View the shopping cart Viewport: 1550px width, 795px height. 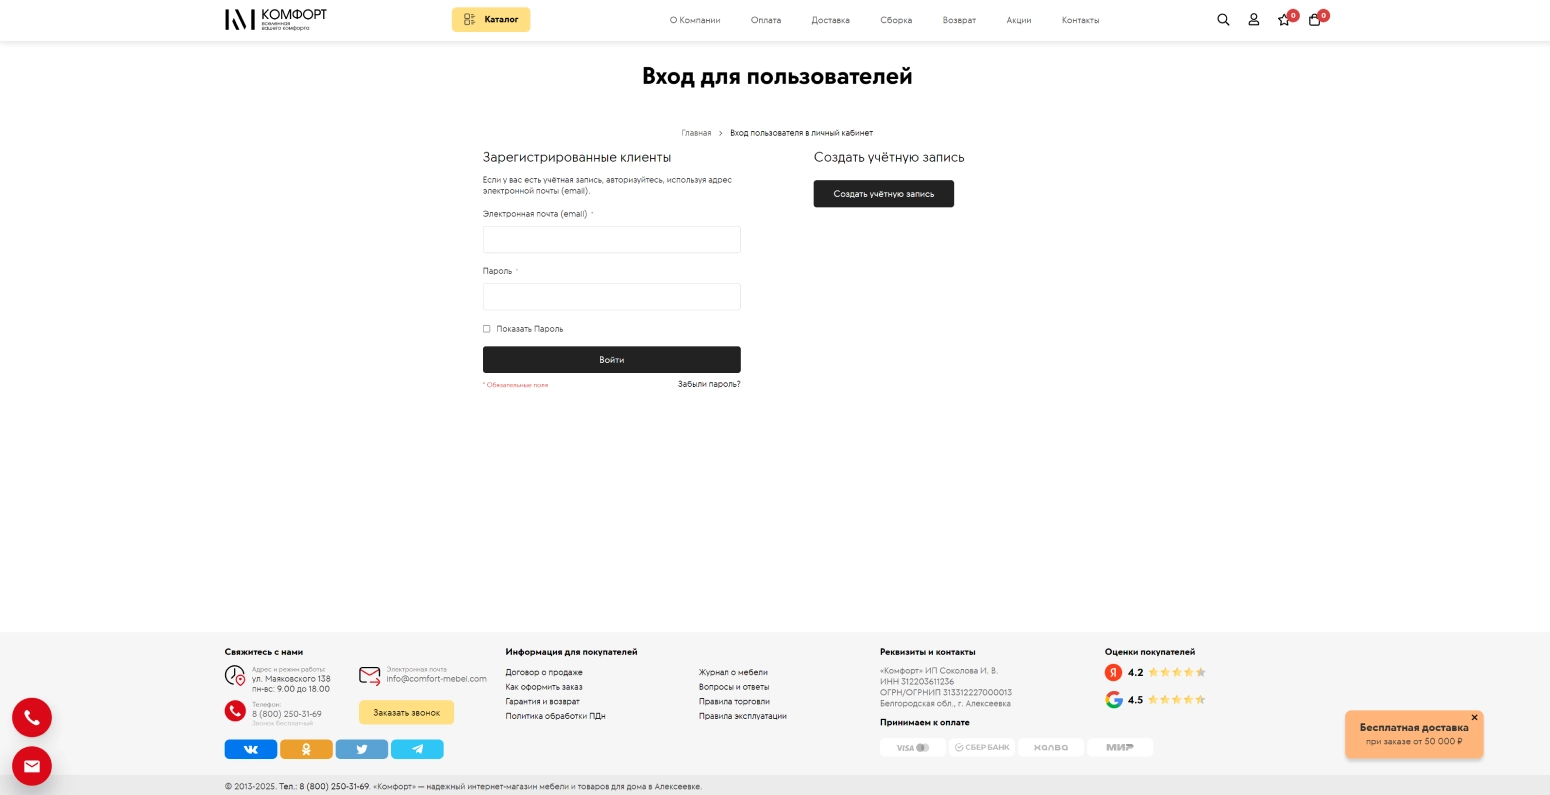pyautogui.click(x=1314, y=19)
